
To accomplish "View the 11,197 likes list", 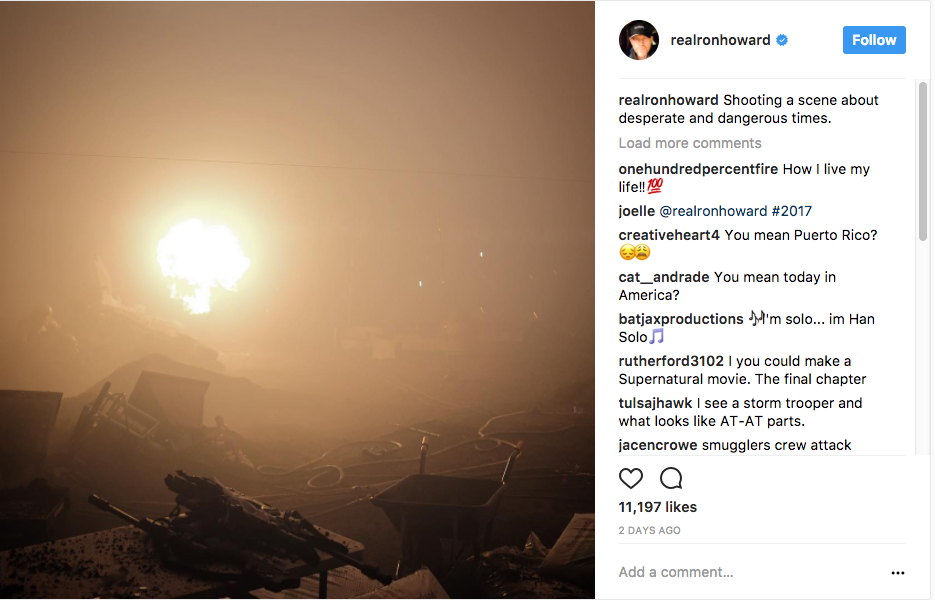I will tap(658, 507).
